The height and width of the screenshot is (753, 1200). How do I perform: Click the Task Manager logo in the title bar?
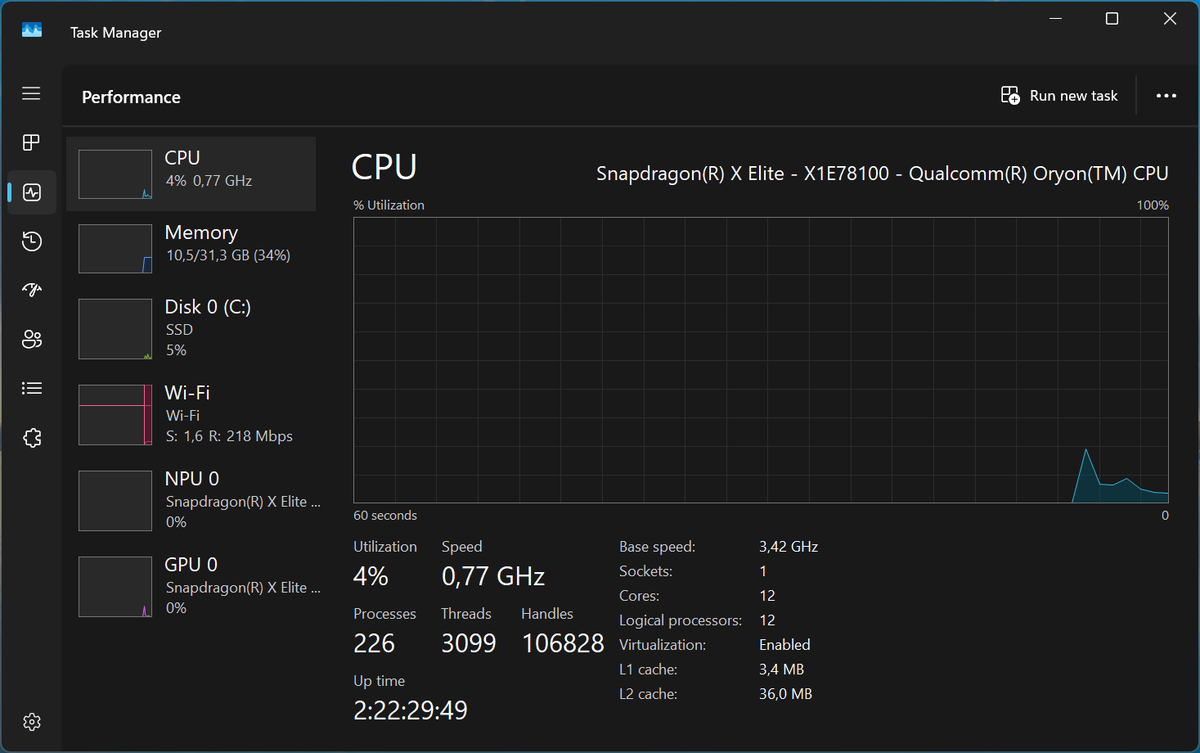pyautogui.click(x=32, y=30)
